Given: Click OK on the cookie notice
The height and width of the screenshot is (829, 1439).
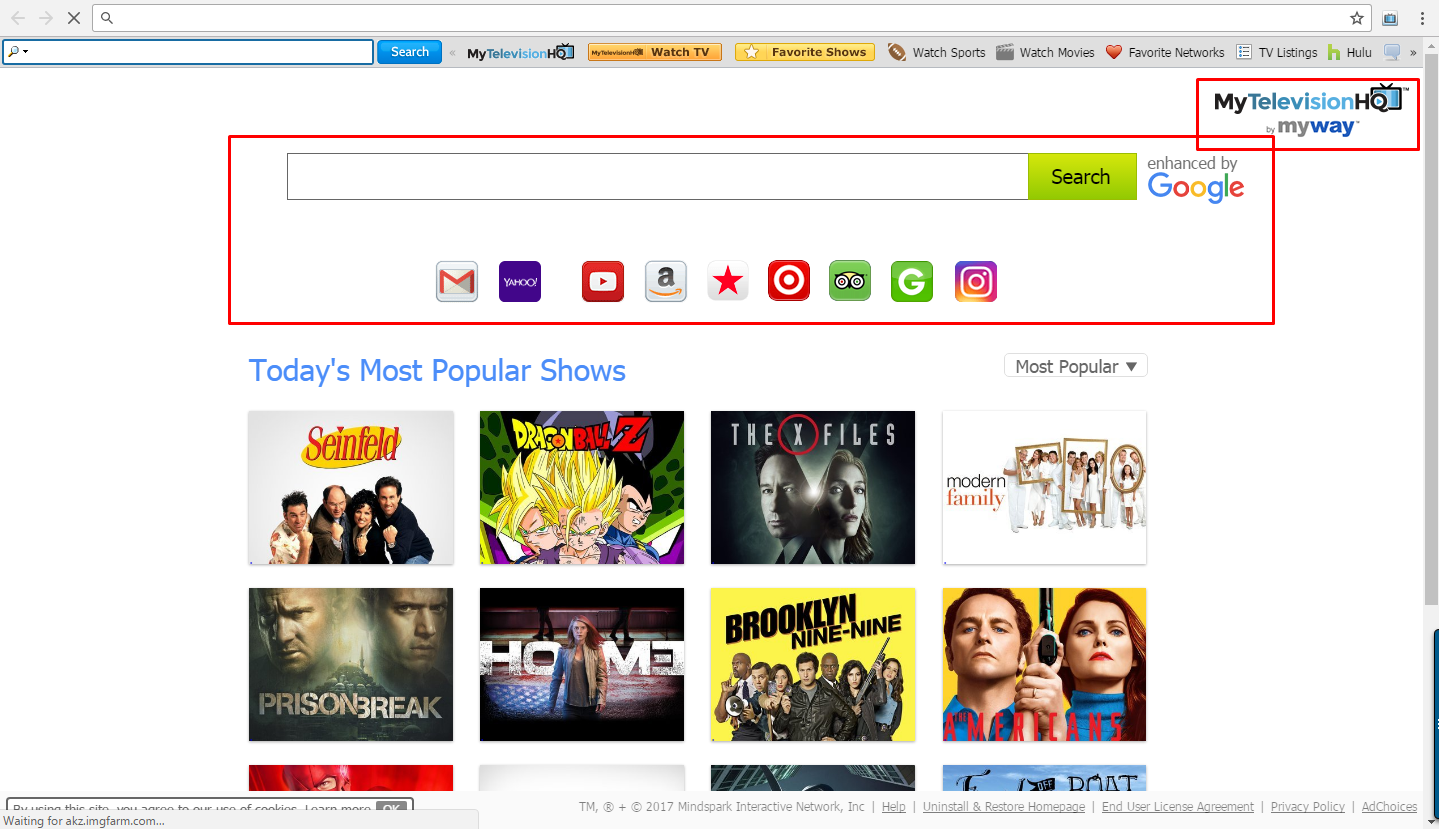Looking at the screenshot, I should [393, 808].
